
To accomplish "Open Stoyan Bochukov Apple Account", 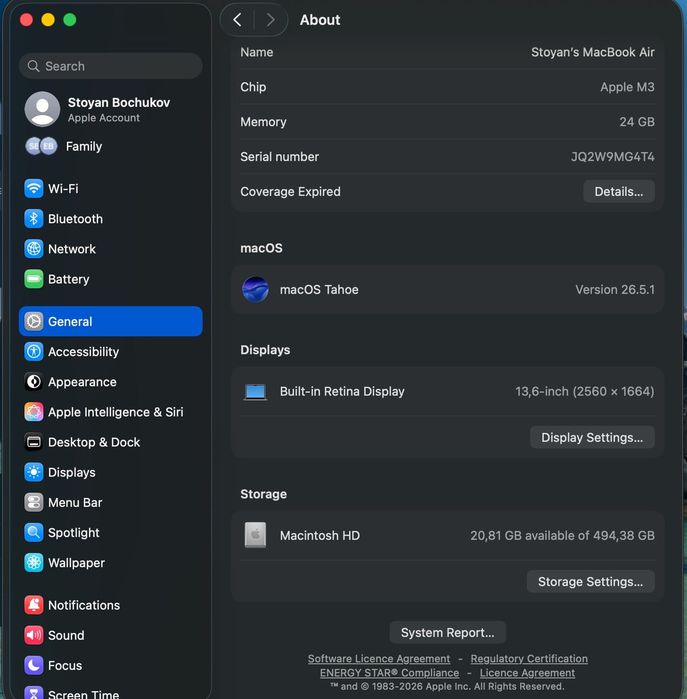I will pos(111,109).
